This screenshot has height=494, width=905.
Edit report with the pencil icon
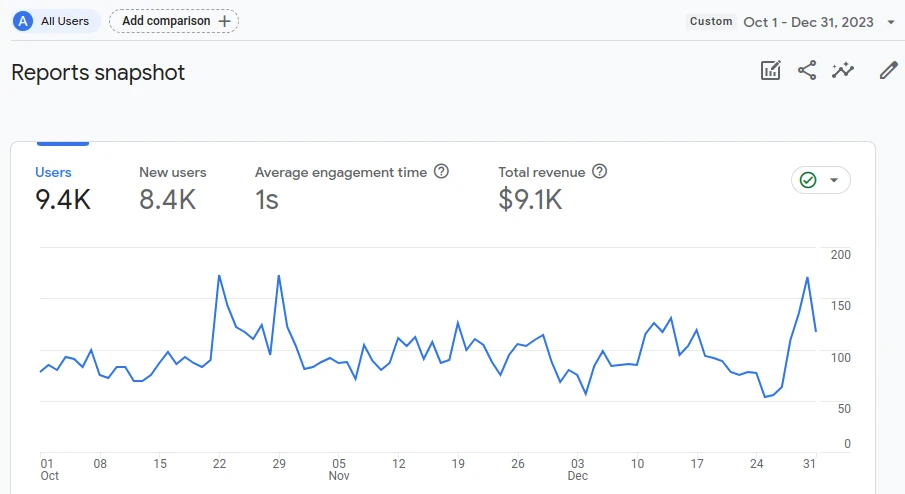pos(888,70)
